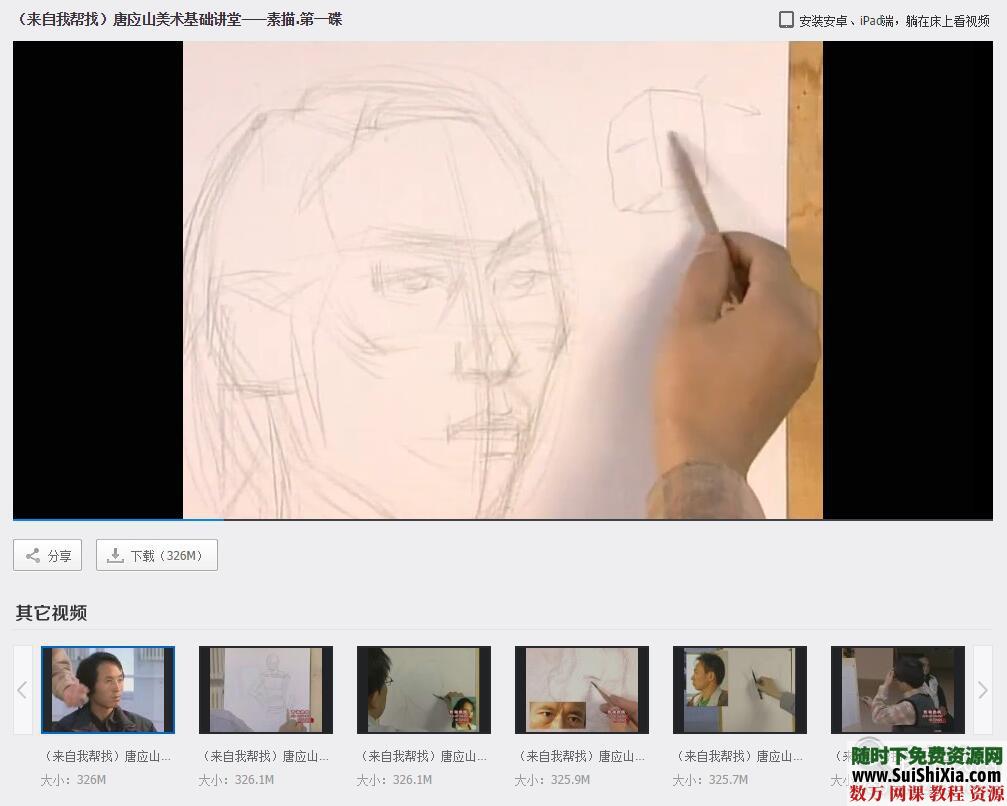Click the download arrow icon inside 下载 button
The height and width of the screenshot is (806, 1007).
click(x=115, y=555)
